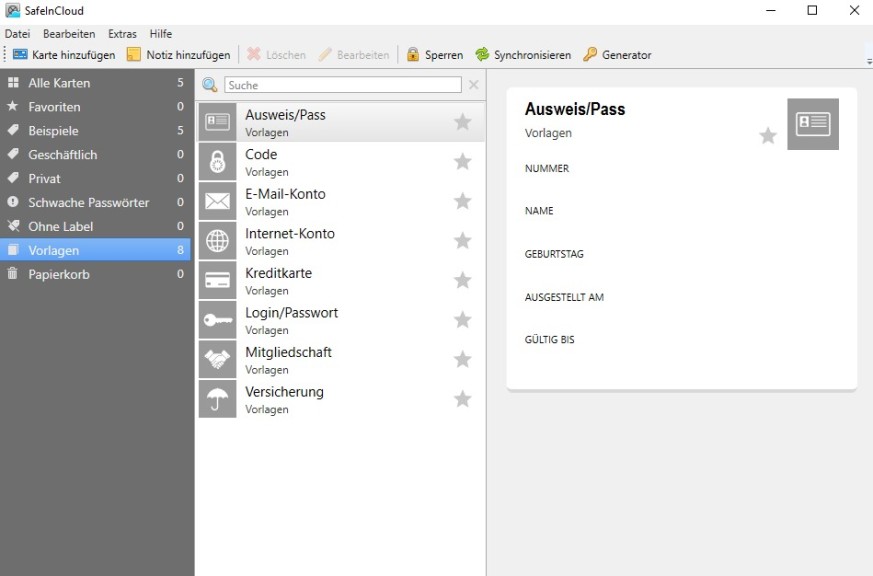The image size is (873, 576).
Task: Toggle favorite star for Code template
Action: click(x=462, y=162)
